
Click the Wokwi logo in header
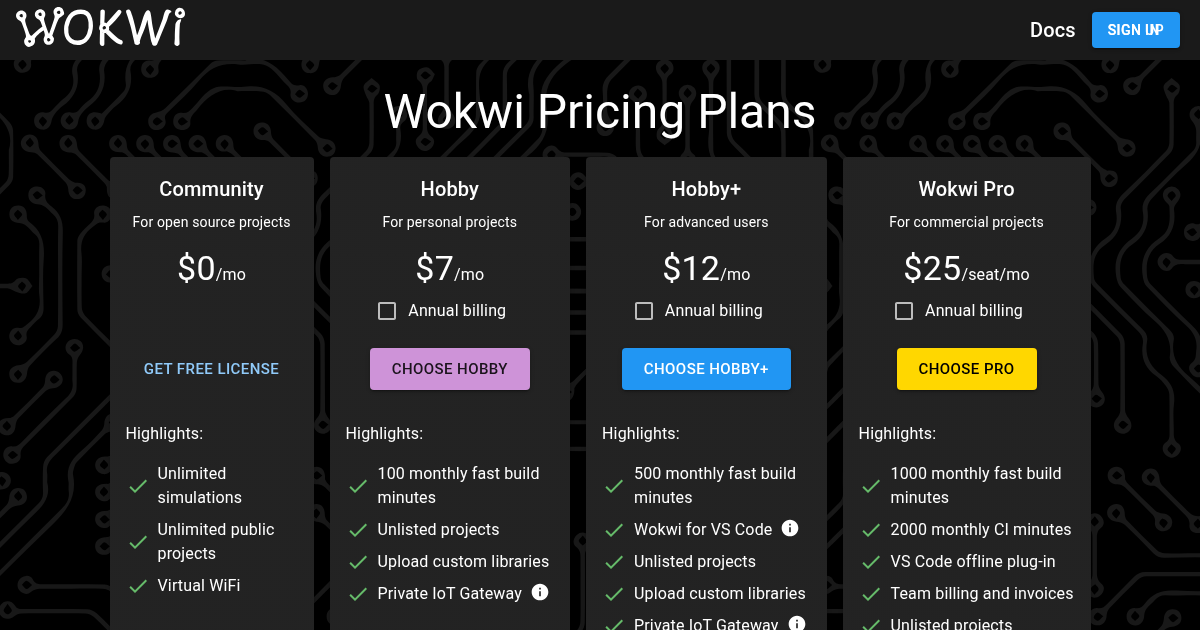tap(100, 29)
